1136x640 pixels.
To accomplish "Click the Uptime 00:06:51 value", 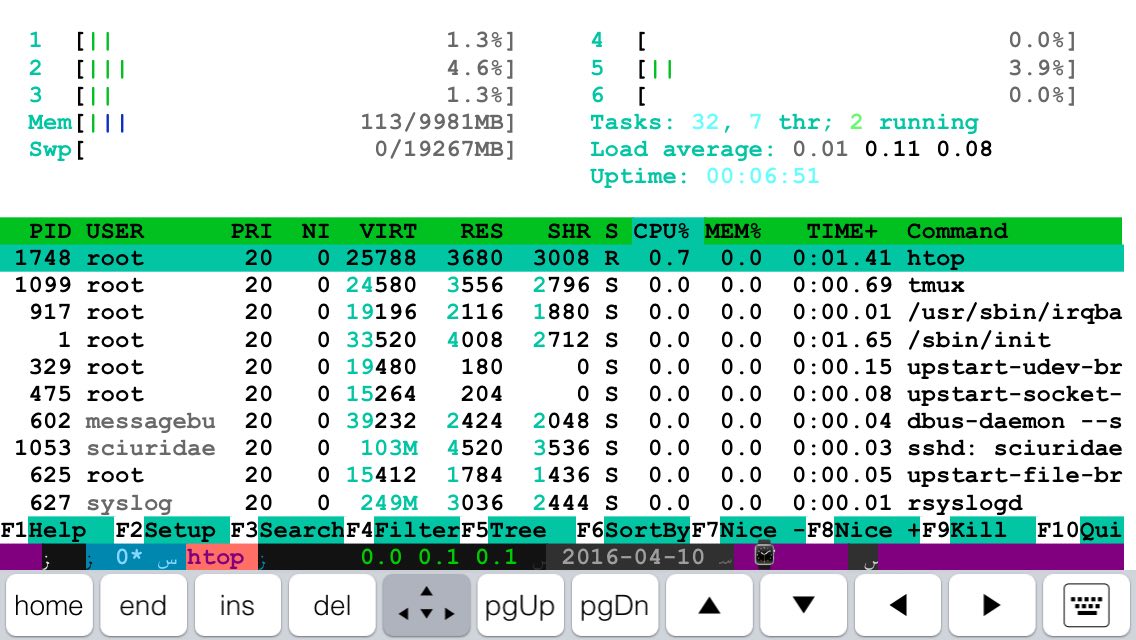I will [x=762, y=177].
